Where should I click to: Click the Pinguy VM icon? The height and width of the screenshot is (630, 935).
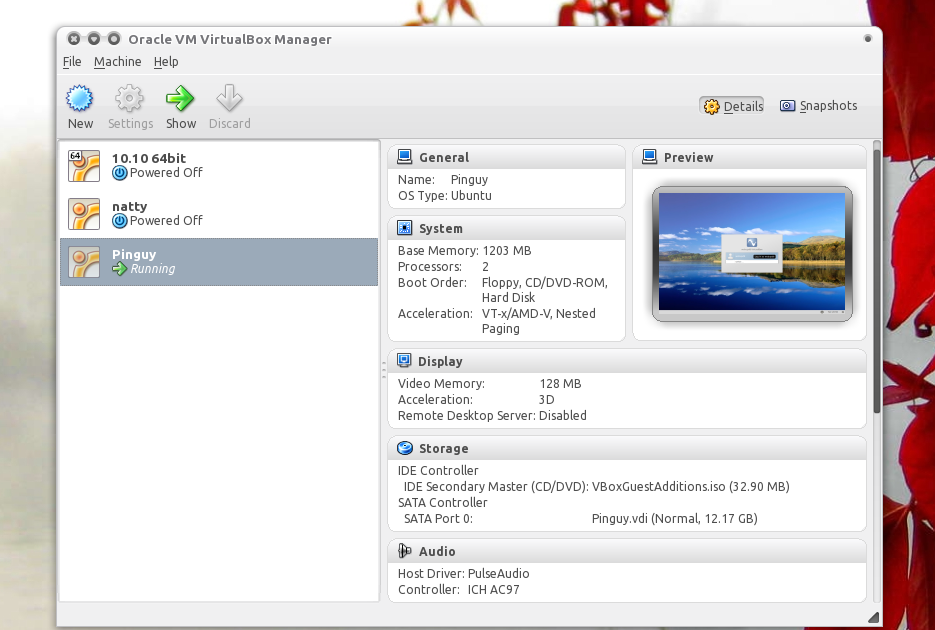click(83, 262)
